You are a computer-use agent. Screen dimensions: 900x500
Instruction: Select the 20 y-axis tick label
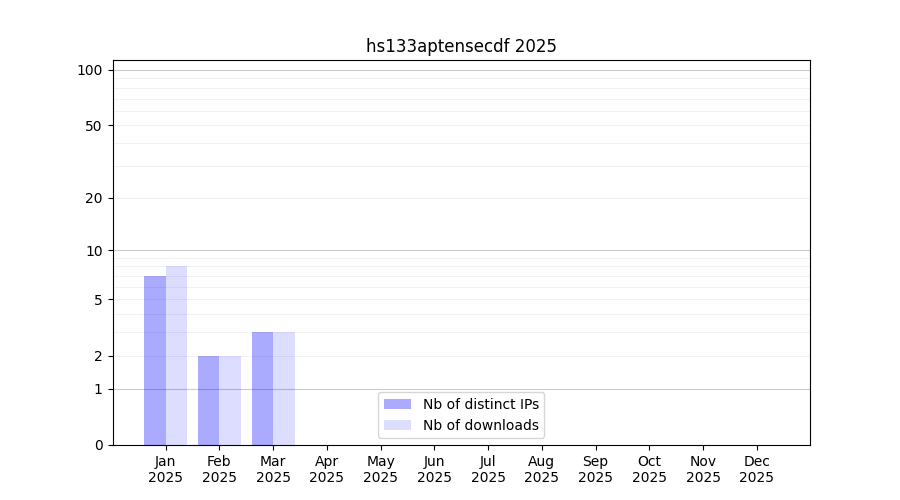(x=93, y=198)
